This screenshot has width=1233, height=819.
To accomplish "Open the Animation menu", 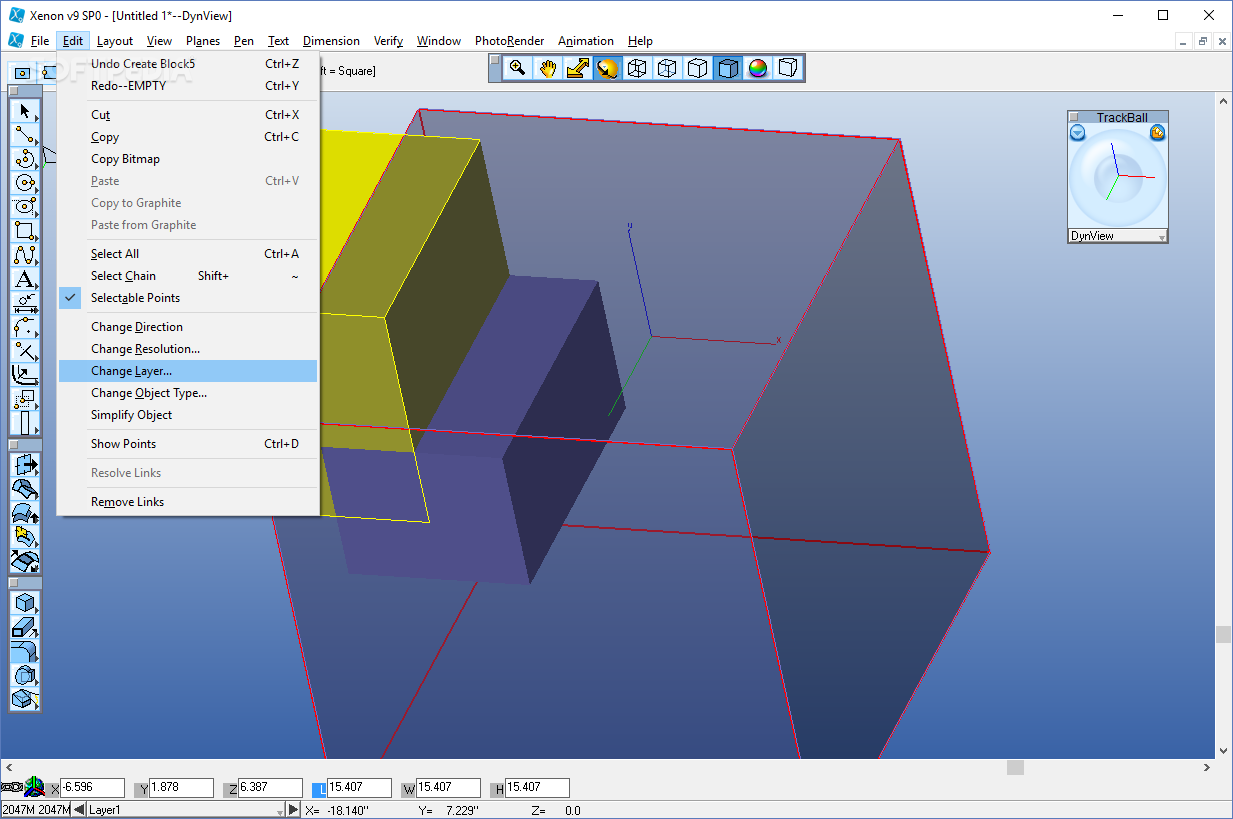I will [x=586, y=41].
